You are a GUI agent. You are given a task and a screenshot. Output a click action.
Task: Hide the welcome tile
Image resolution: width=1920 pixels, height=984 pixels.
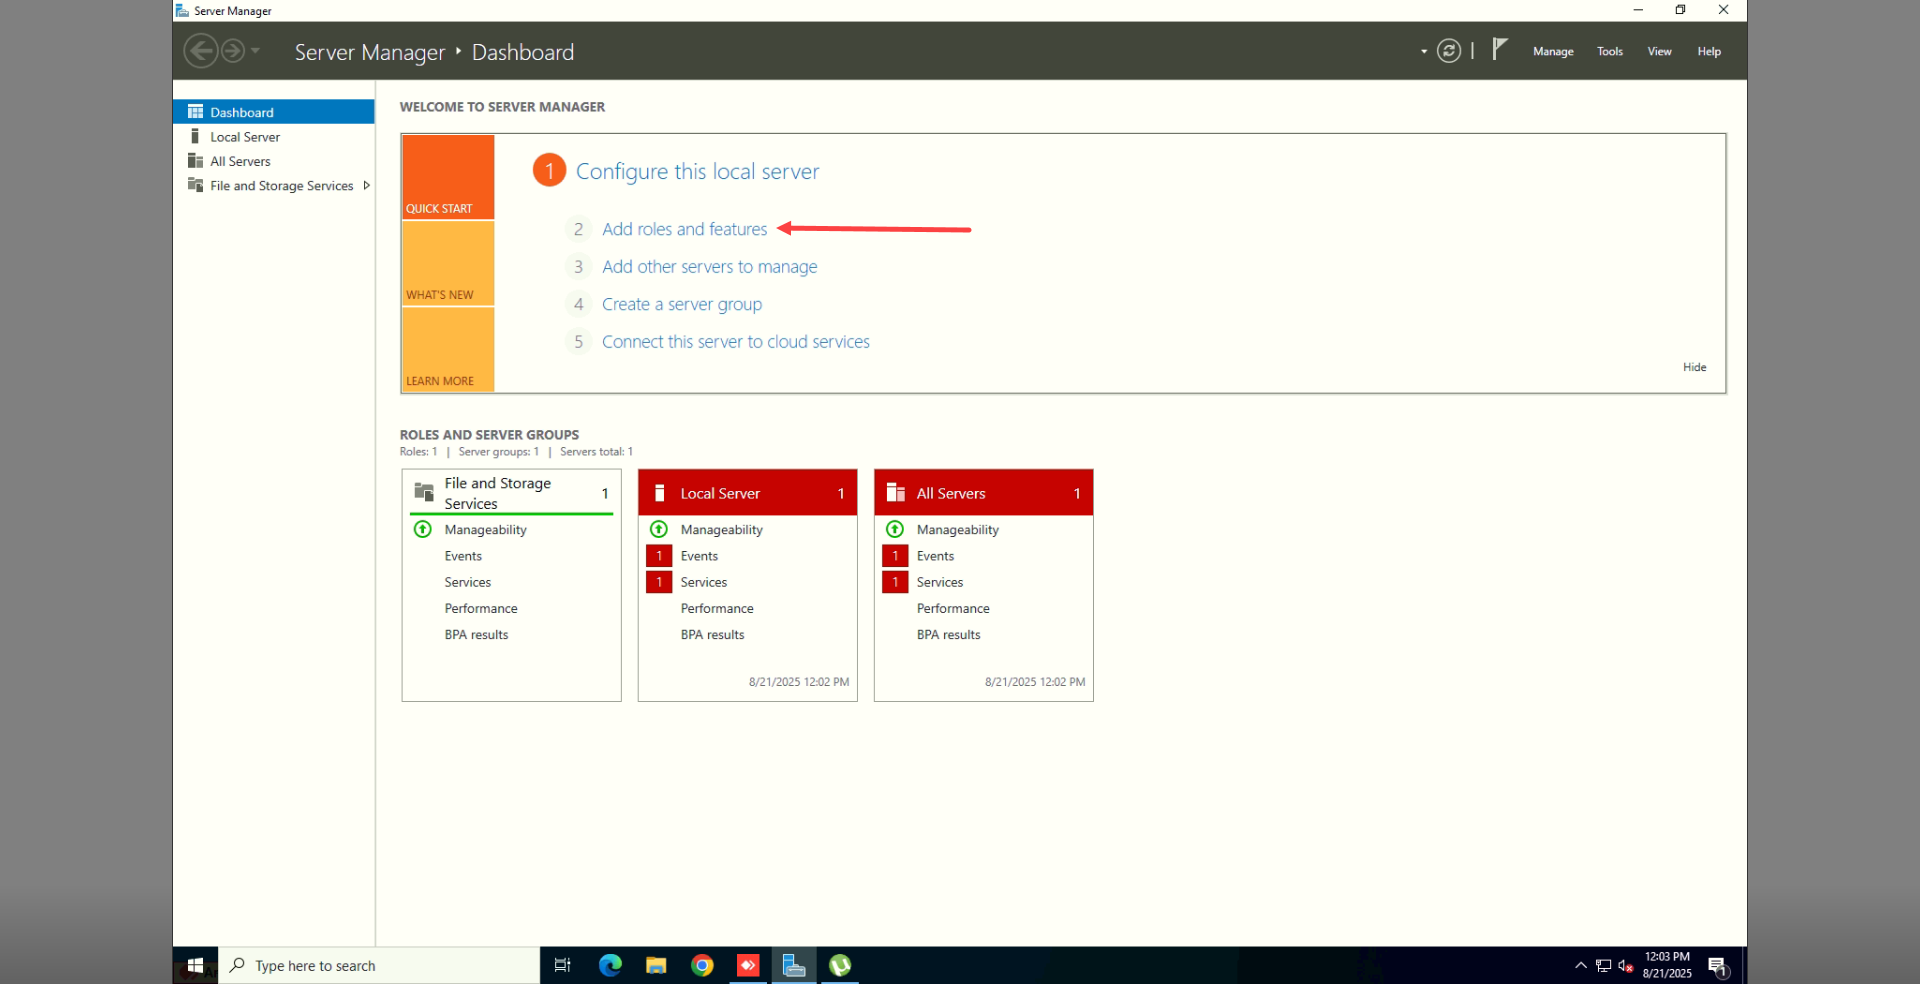[1694, 367]
